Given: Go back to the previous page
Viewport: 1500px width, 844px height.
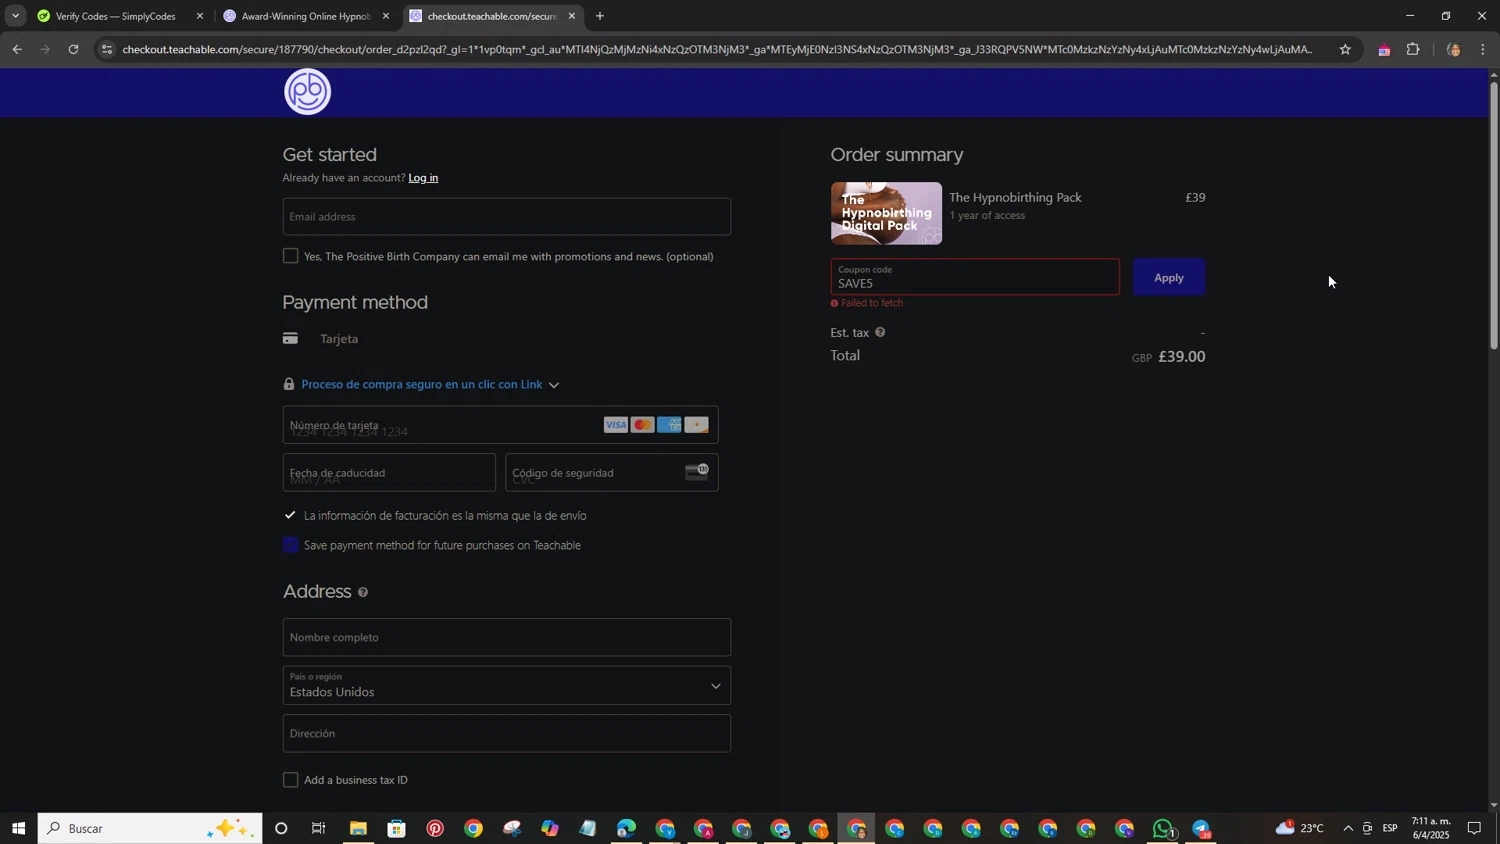Looking at the screenshot, I should click(17, 49).
